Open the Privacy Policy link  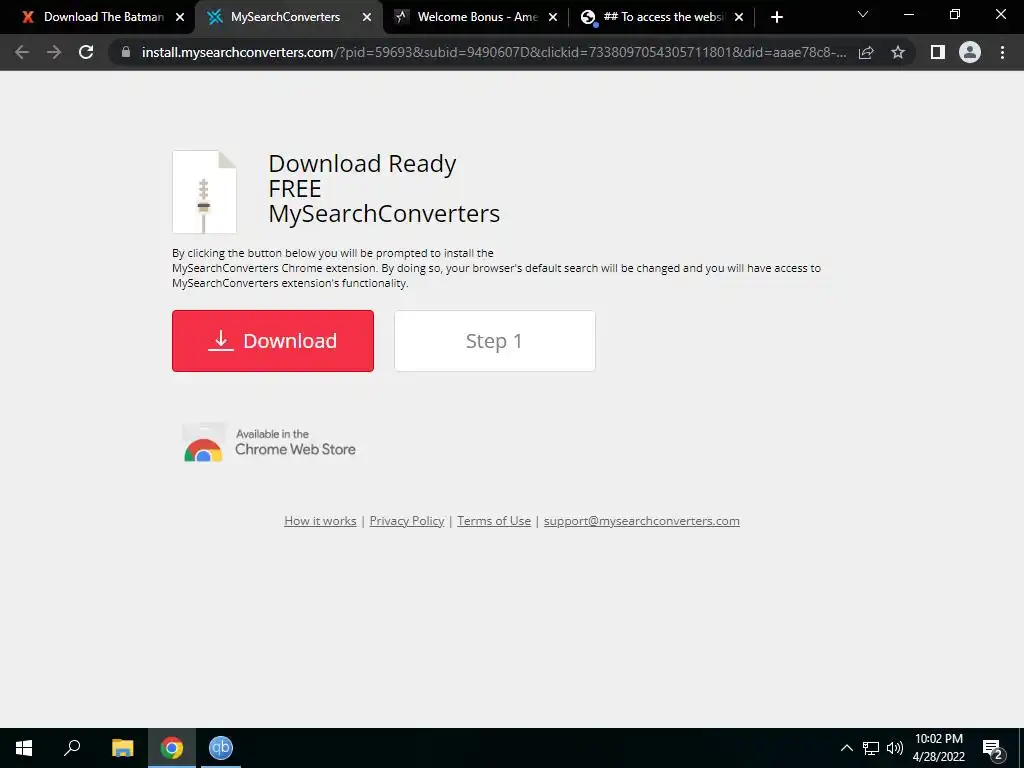[x=407, y=521]
